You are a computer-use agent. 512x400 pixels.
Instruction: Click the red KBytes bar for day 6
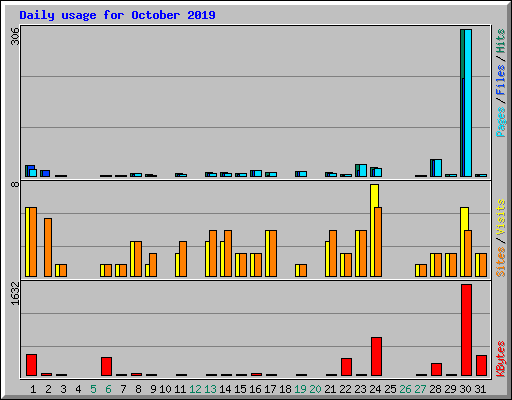[106, 367]
